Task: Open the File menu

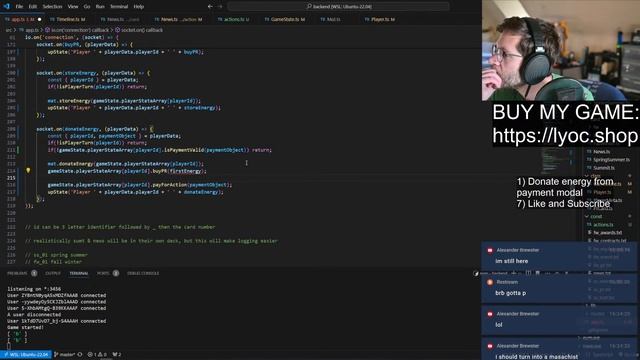Action: (19, 7)
